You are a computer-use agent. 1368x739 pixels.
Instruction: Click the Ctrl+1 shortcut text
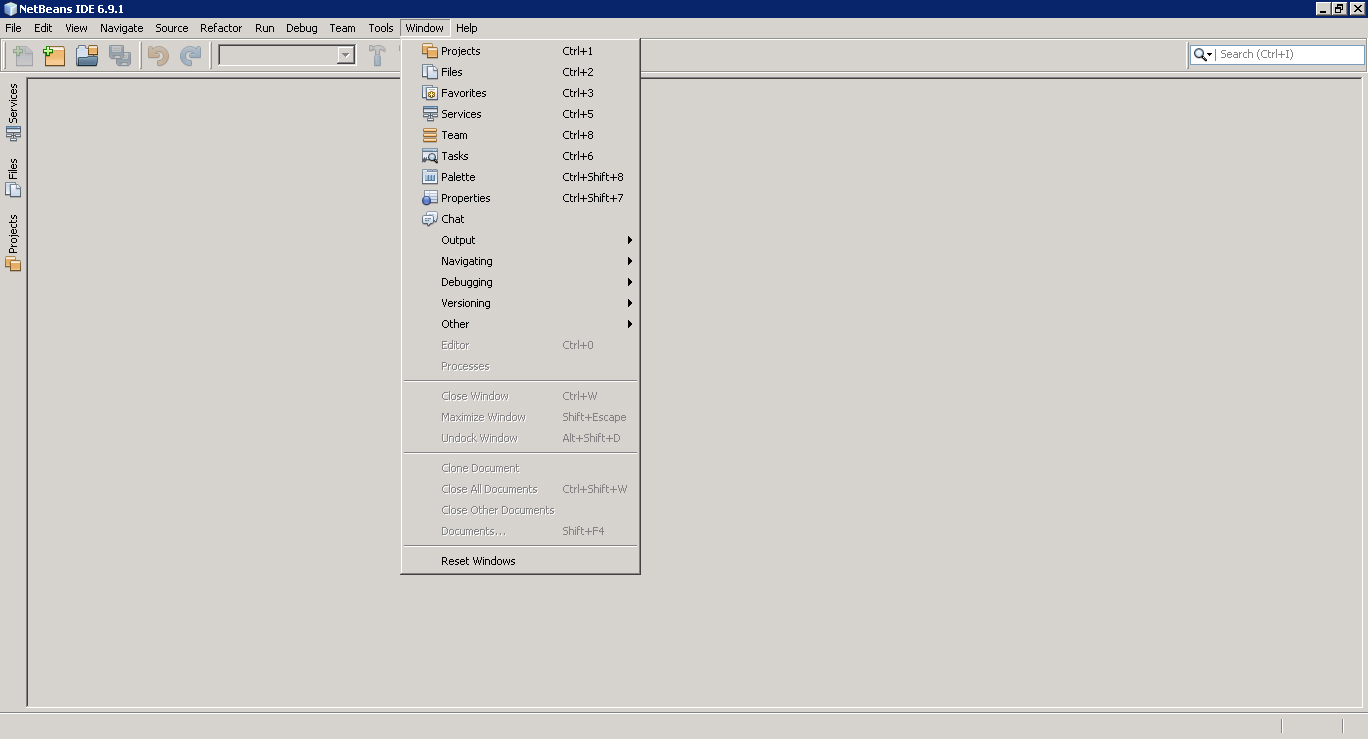click(577, 51)
